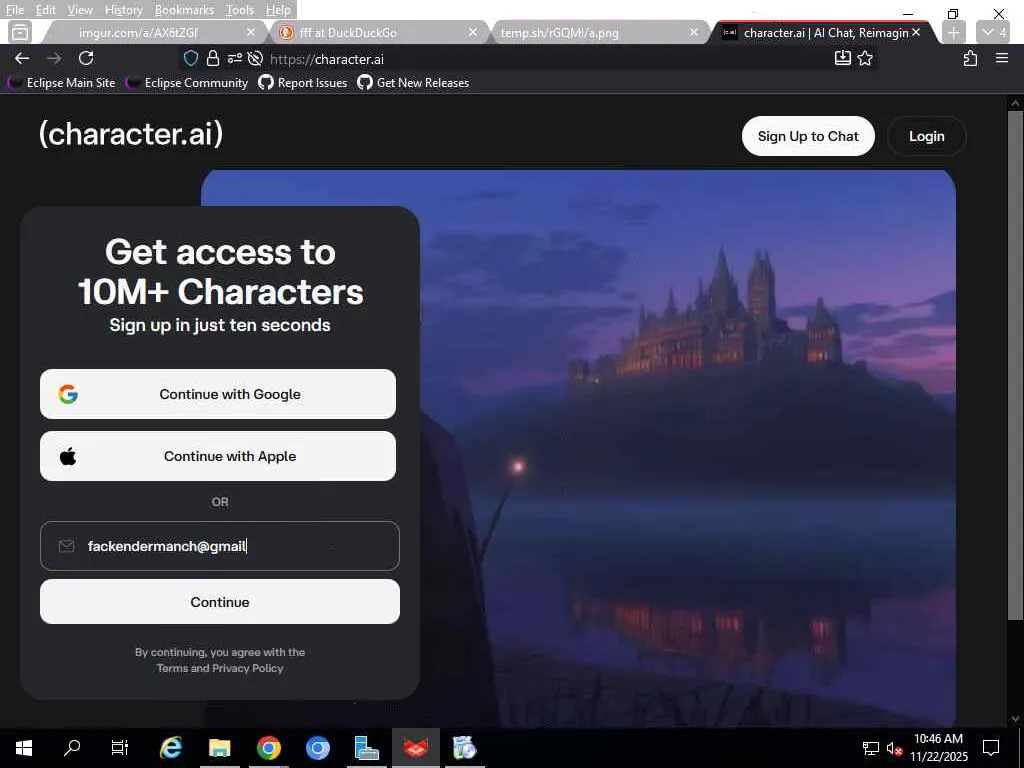Open the Tools menu

pyautogui.click(x=240, y=10)
